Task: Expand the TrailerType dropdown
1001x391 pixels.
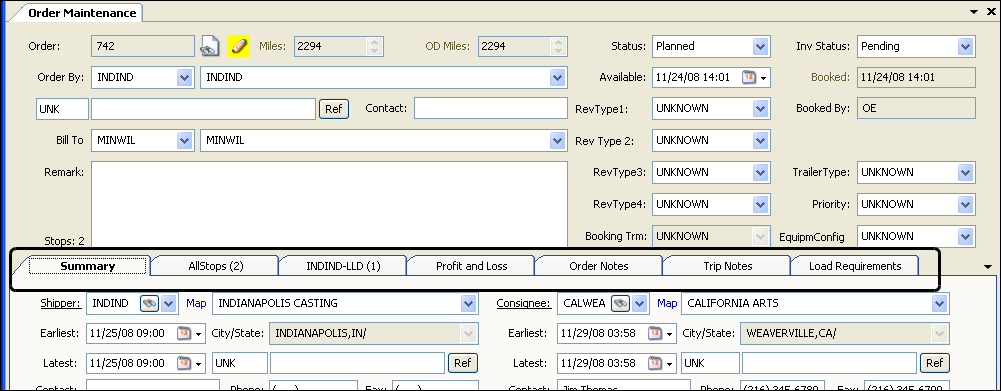Action: point(965,172)
